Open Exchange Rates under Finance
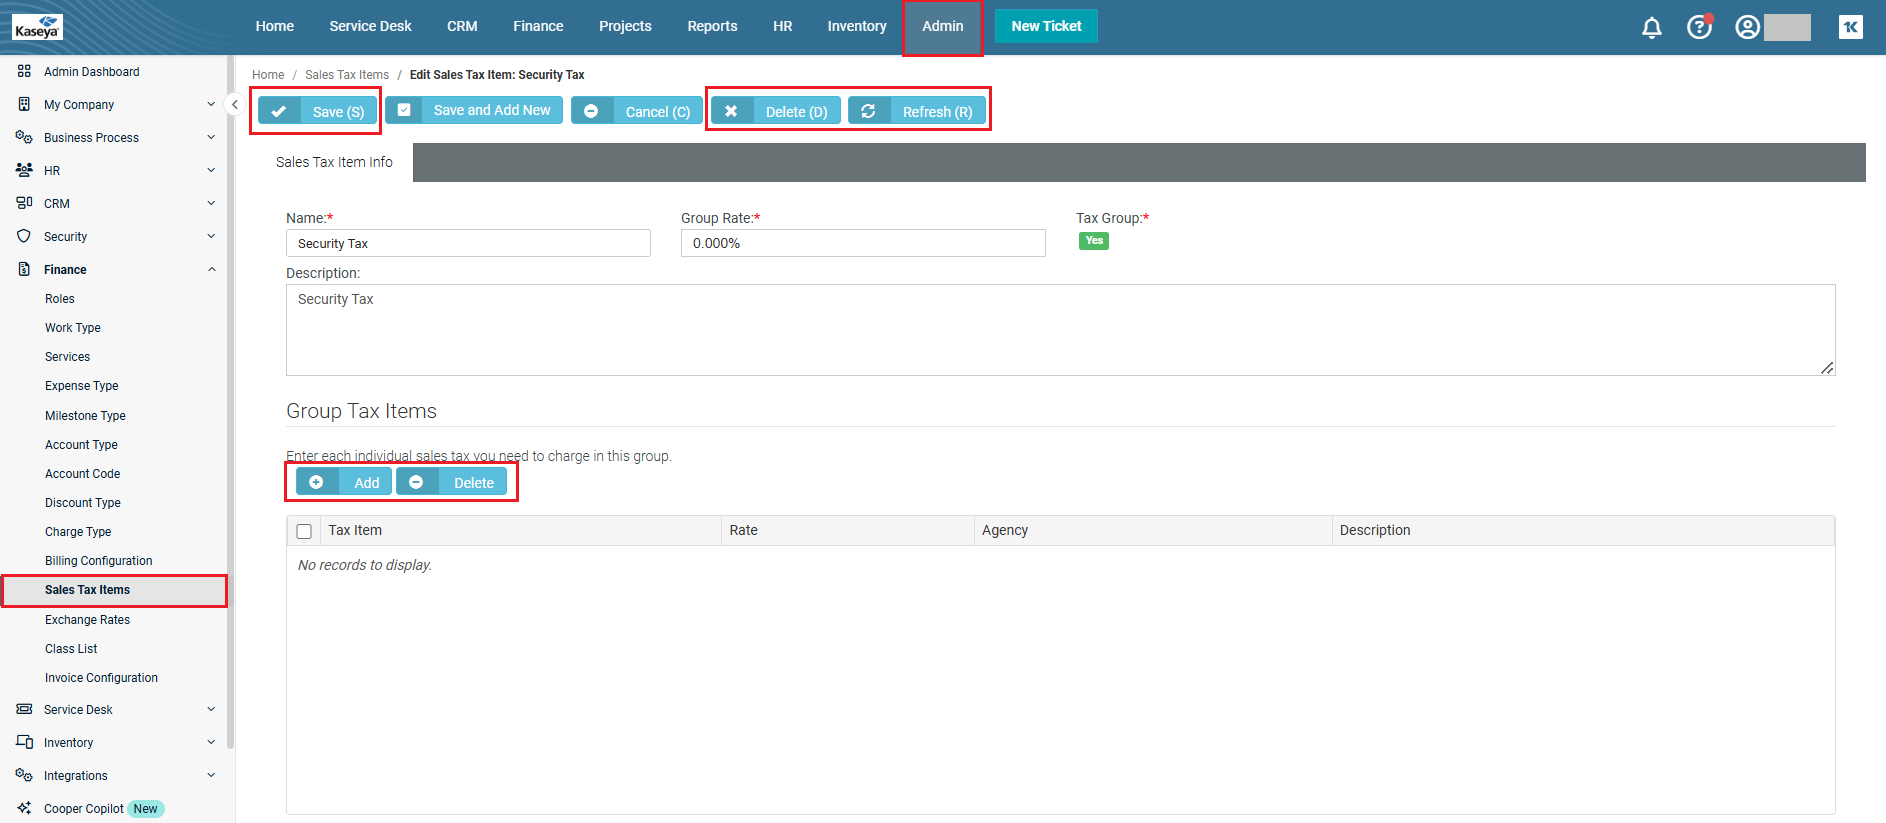Image resolution: width=1886 pixels, height=823 pixels. [x=87, y=620]
